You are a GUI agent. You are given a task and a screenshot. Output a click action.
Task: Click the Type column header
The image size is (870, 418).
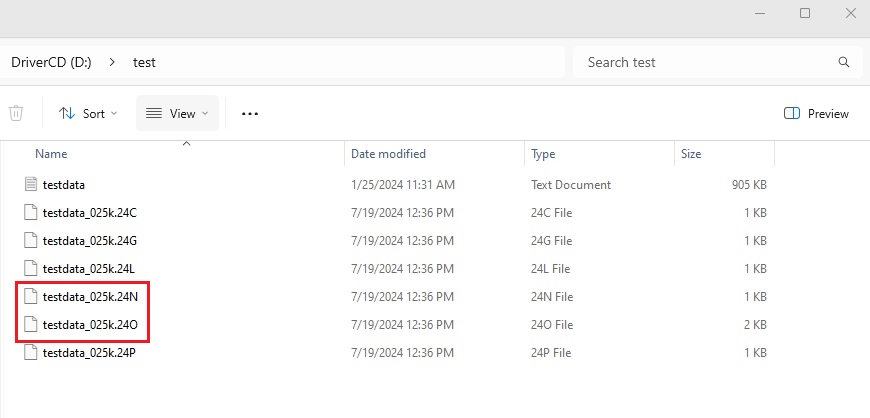(x=543, y=154)
